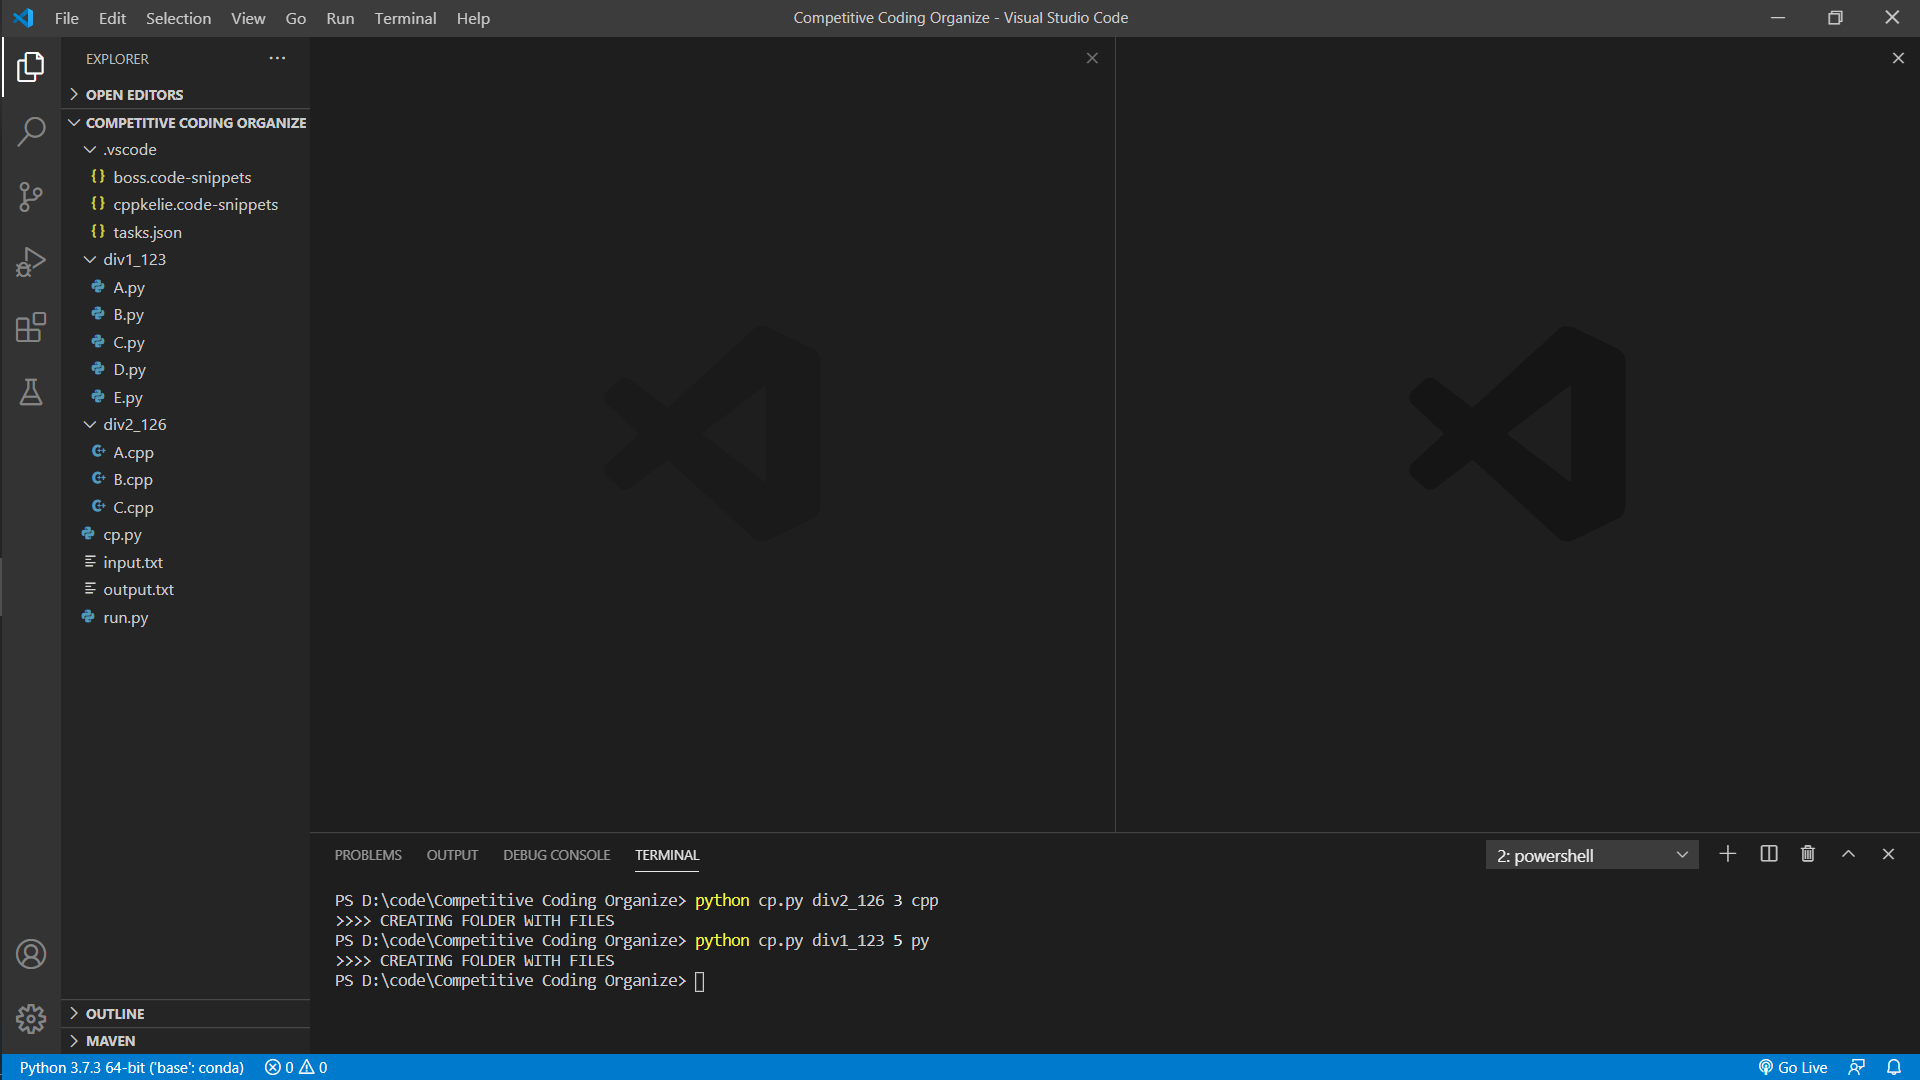The height and width of the screenshot is (1080, 1920).
Task: Collapse the div2_126 folder
Action: (186, 424)
